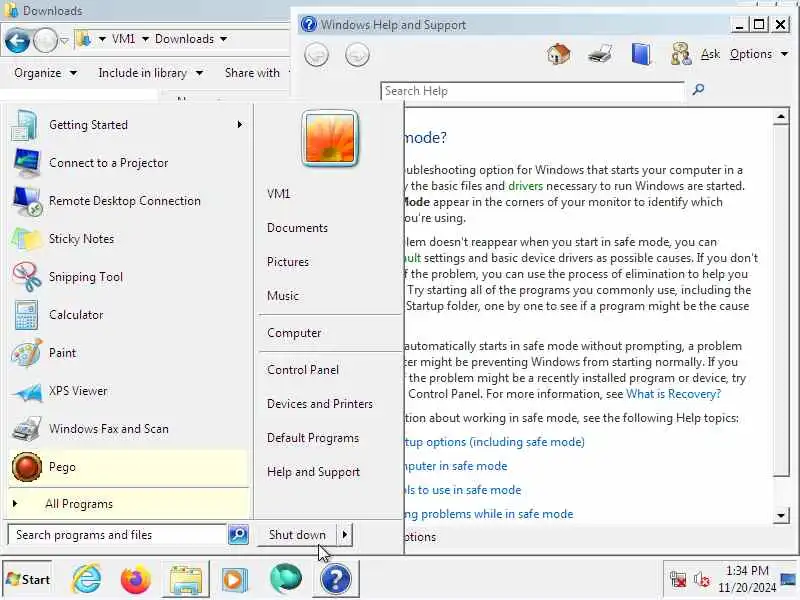Image resolution: width=800 pixels, height=600 pixels.
Task: Open Remote Desktop Connection
Action: click(x=128, y=201)
